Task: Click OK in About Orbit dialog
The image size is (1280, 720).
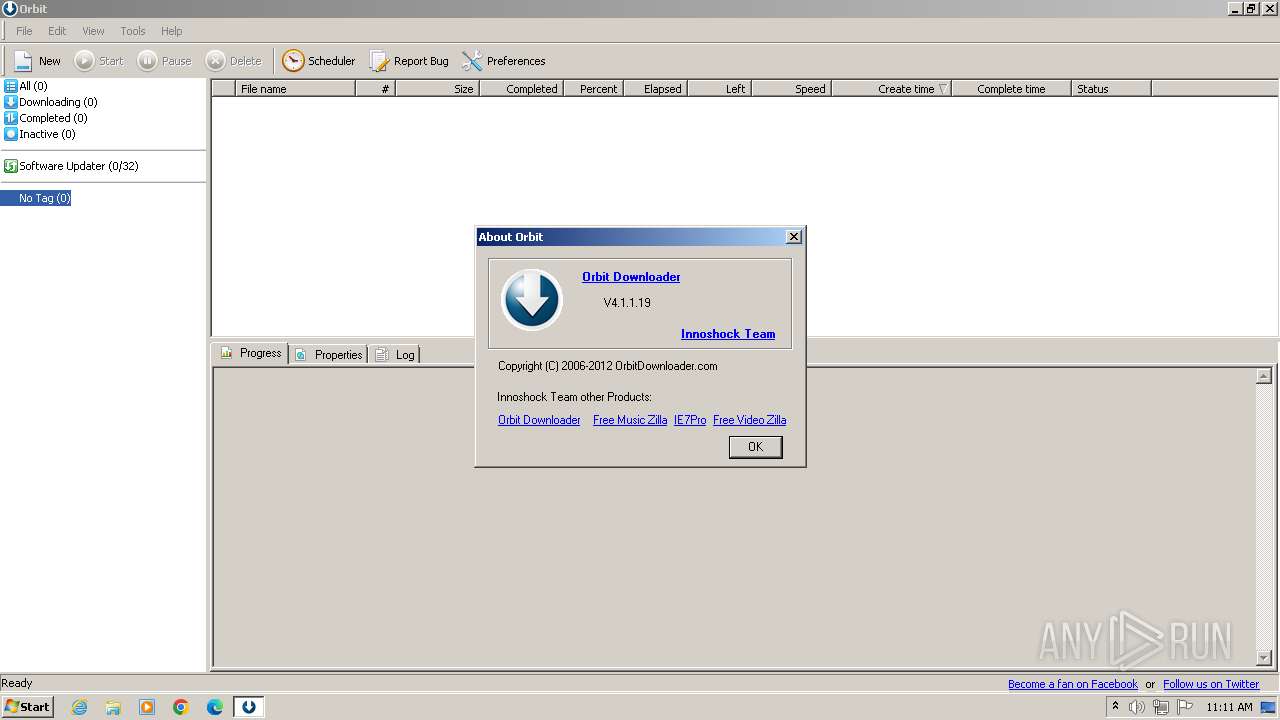Action: pos(755,447)
